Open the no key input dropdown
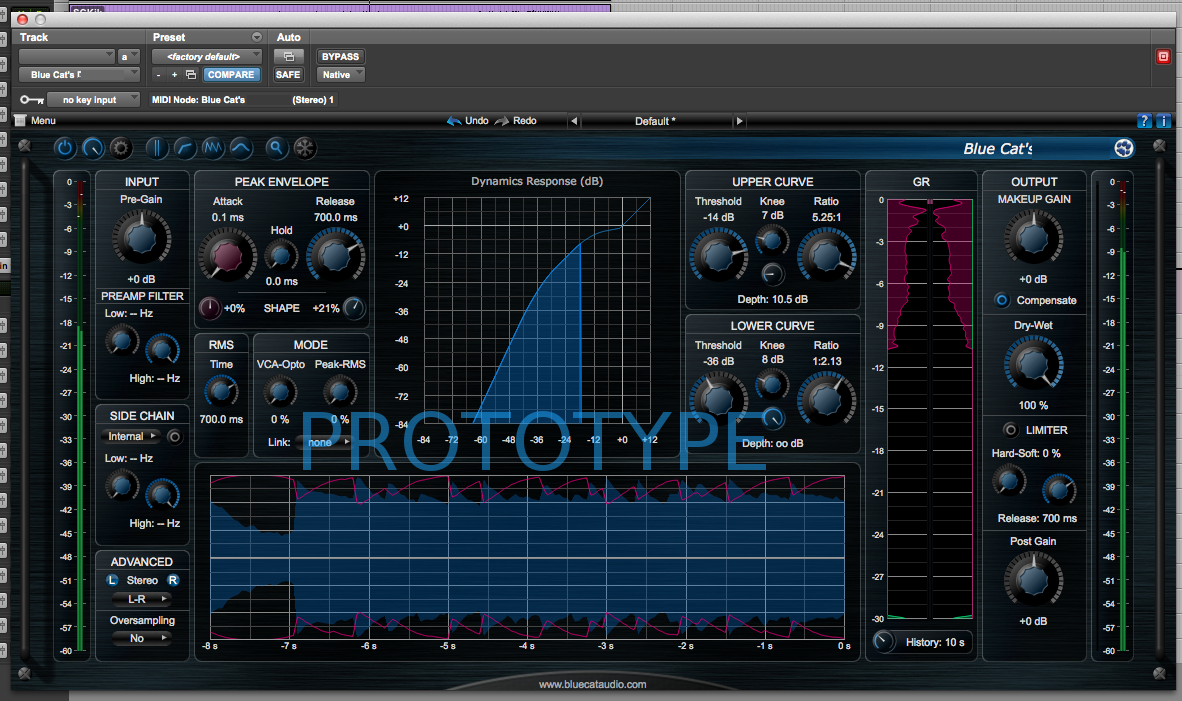This screenshot has width=1182, height=701. (x=93, y=99)
